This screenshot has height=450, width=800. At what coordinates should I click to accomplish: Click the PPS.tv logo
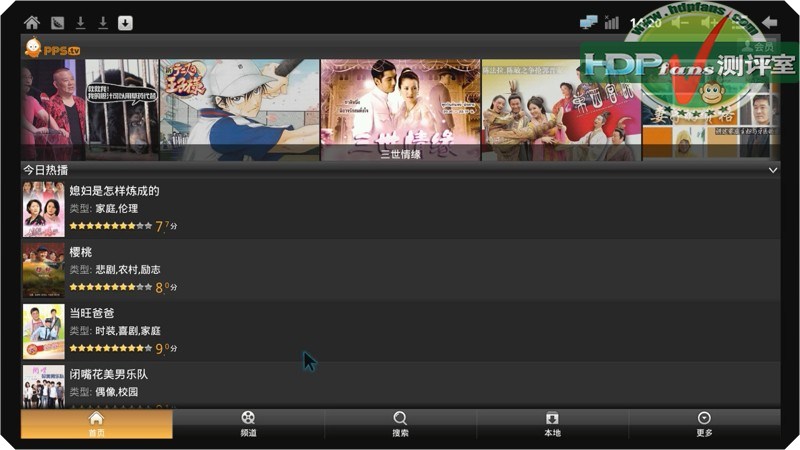point(52,48)
